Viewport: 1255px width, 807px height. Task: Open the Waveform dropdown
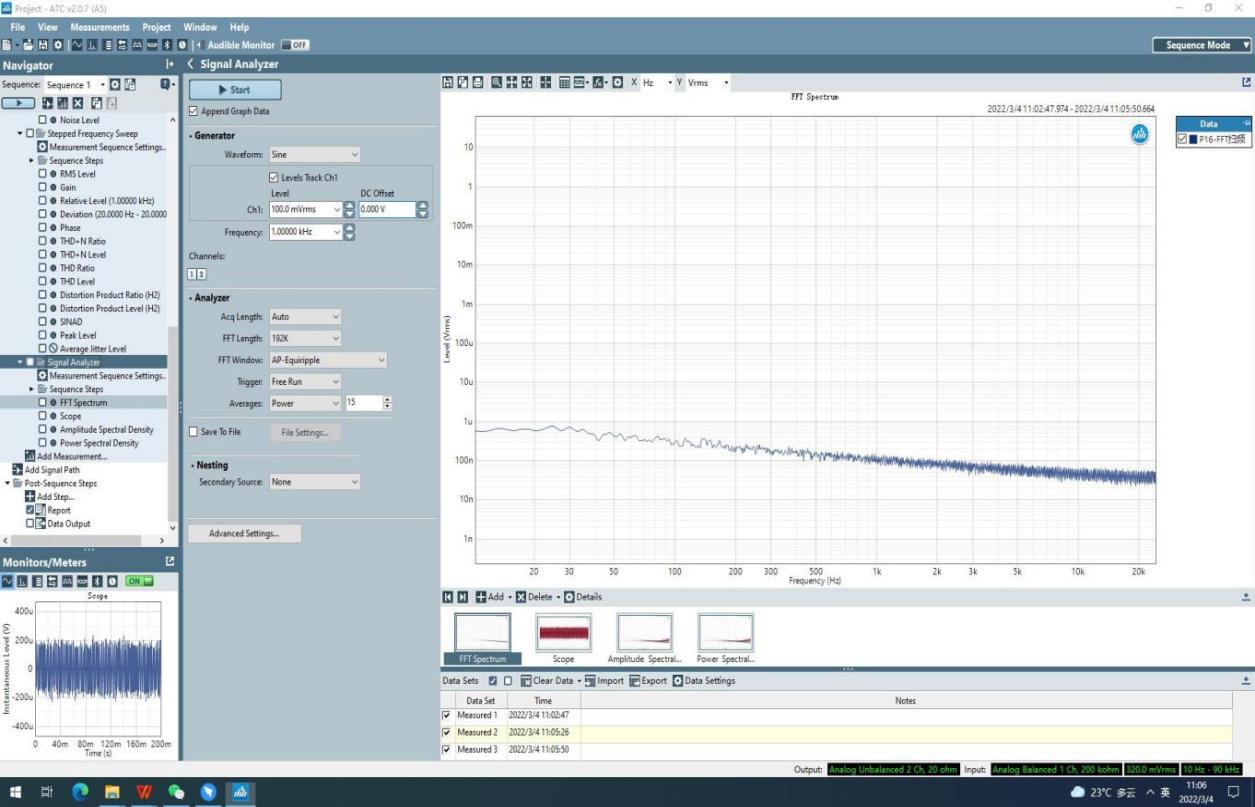(x=315, y=155)
